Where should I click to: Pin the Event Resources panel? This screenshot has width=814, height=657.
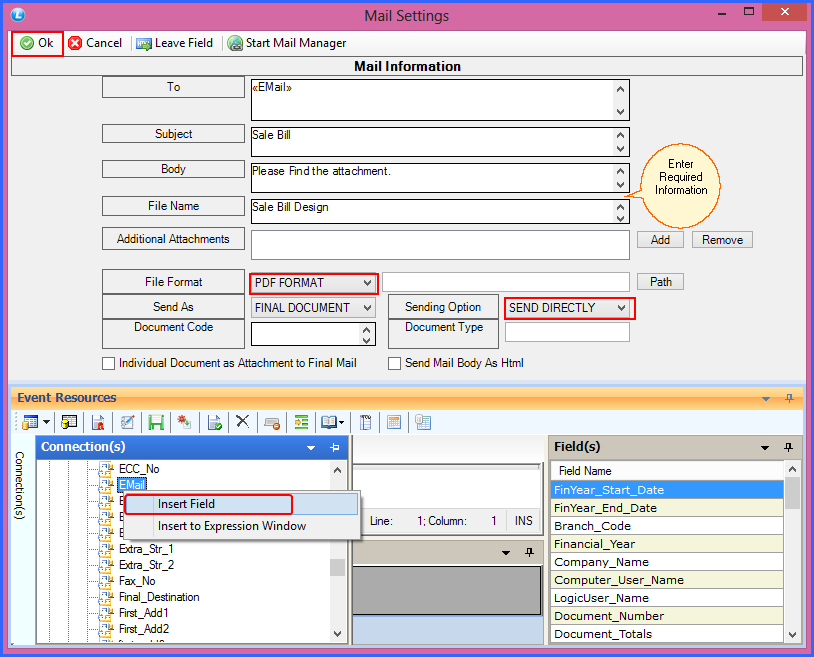click(x=789, y=398)
